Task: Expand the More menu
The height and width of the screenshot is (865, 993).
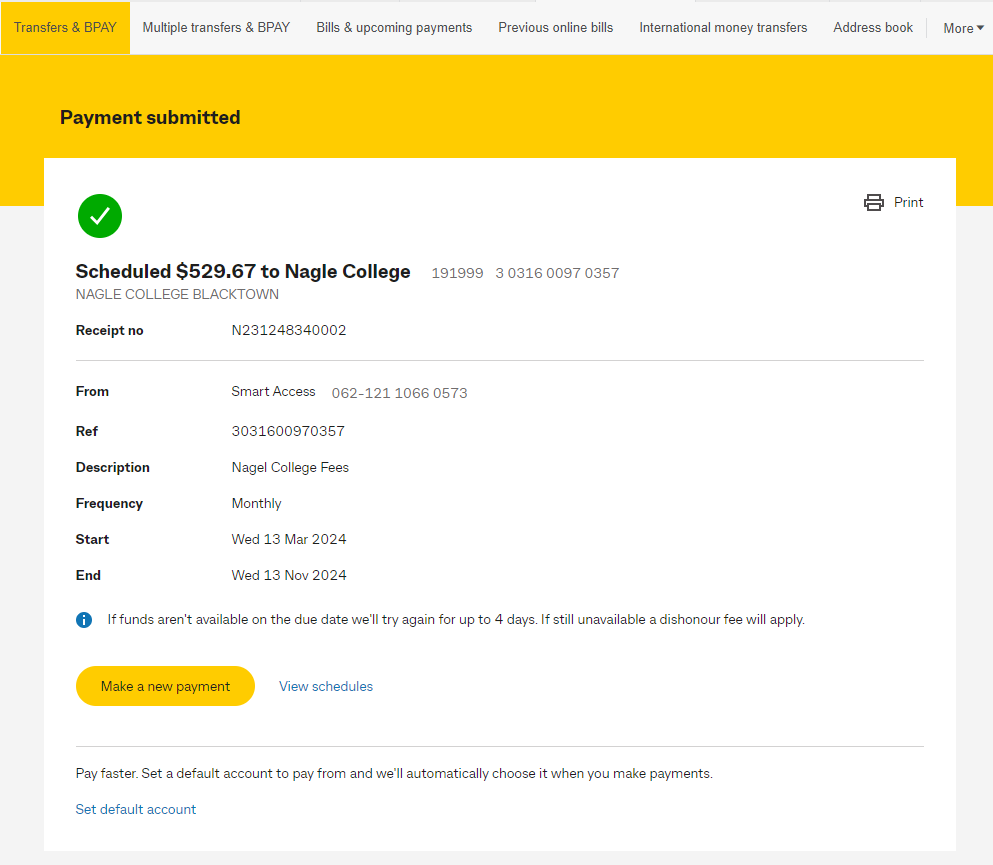Action: click(963, 28)
